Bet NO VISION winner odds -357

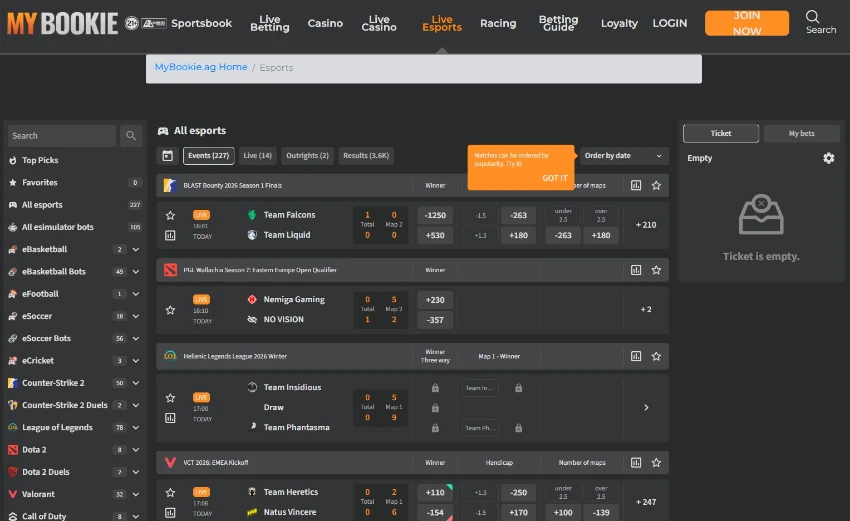pyautogui.click(x=435, y=320)
